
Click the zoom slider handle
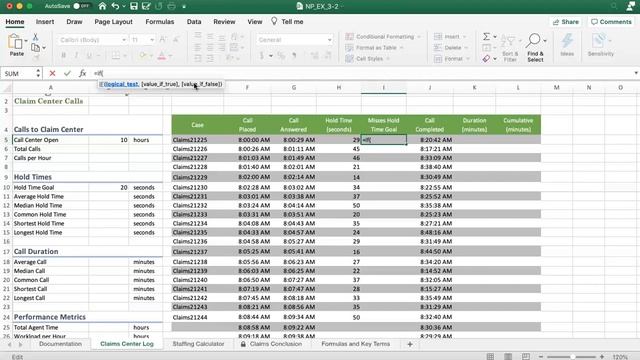(573, 356)
